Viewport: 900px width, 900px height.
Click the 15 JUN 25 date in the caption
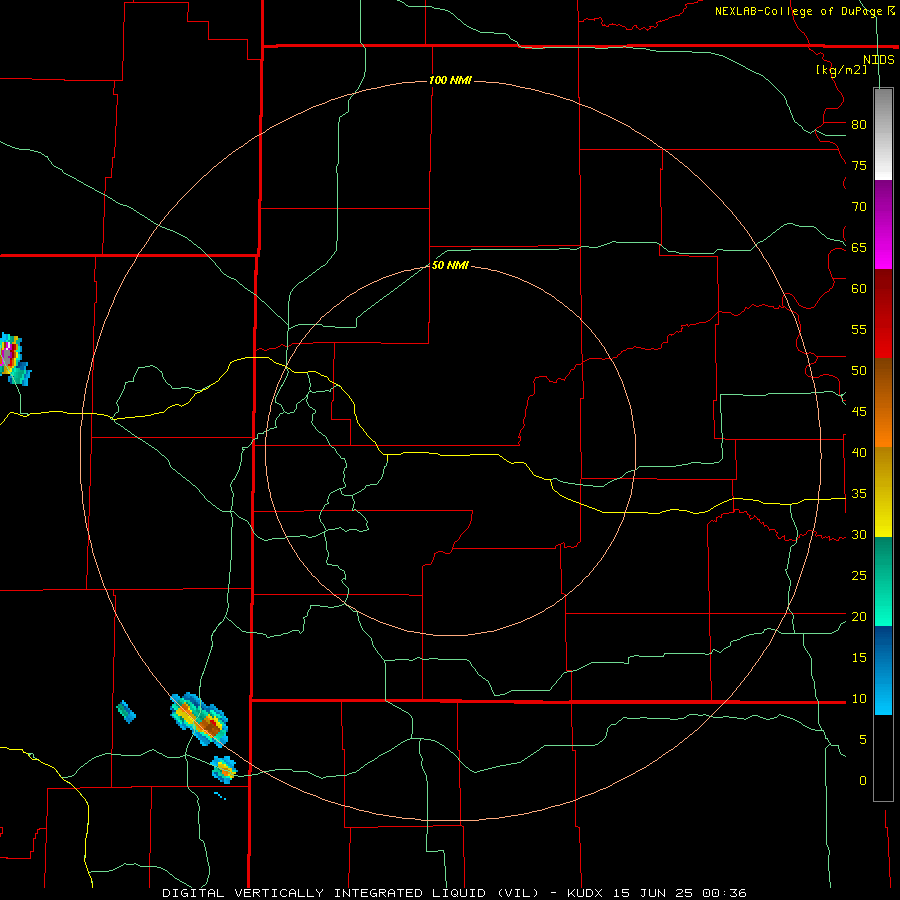pyautogui.click(x=654, y=893)
